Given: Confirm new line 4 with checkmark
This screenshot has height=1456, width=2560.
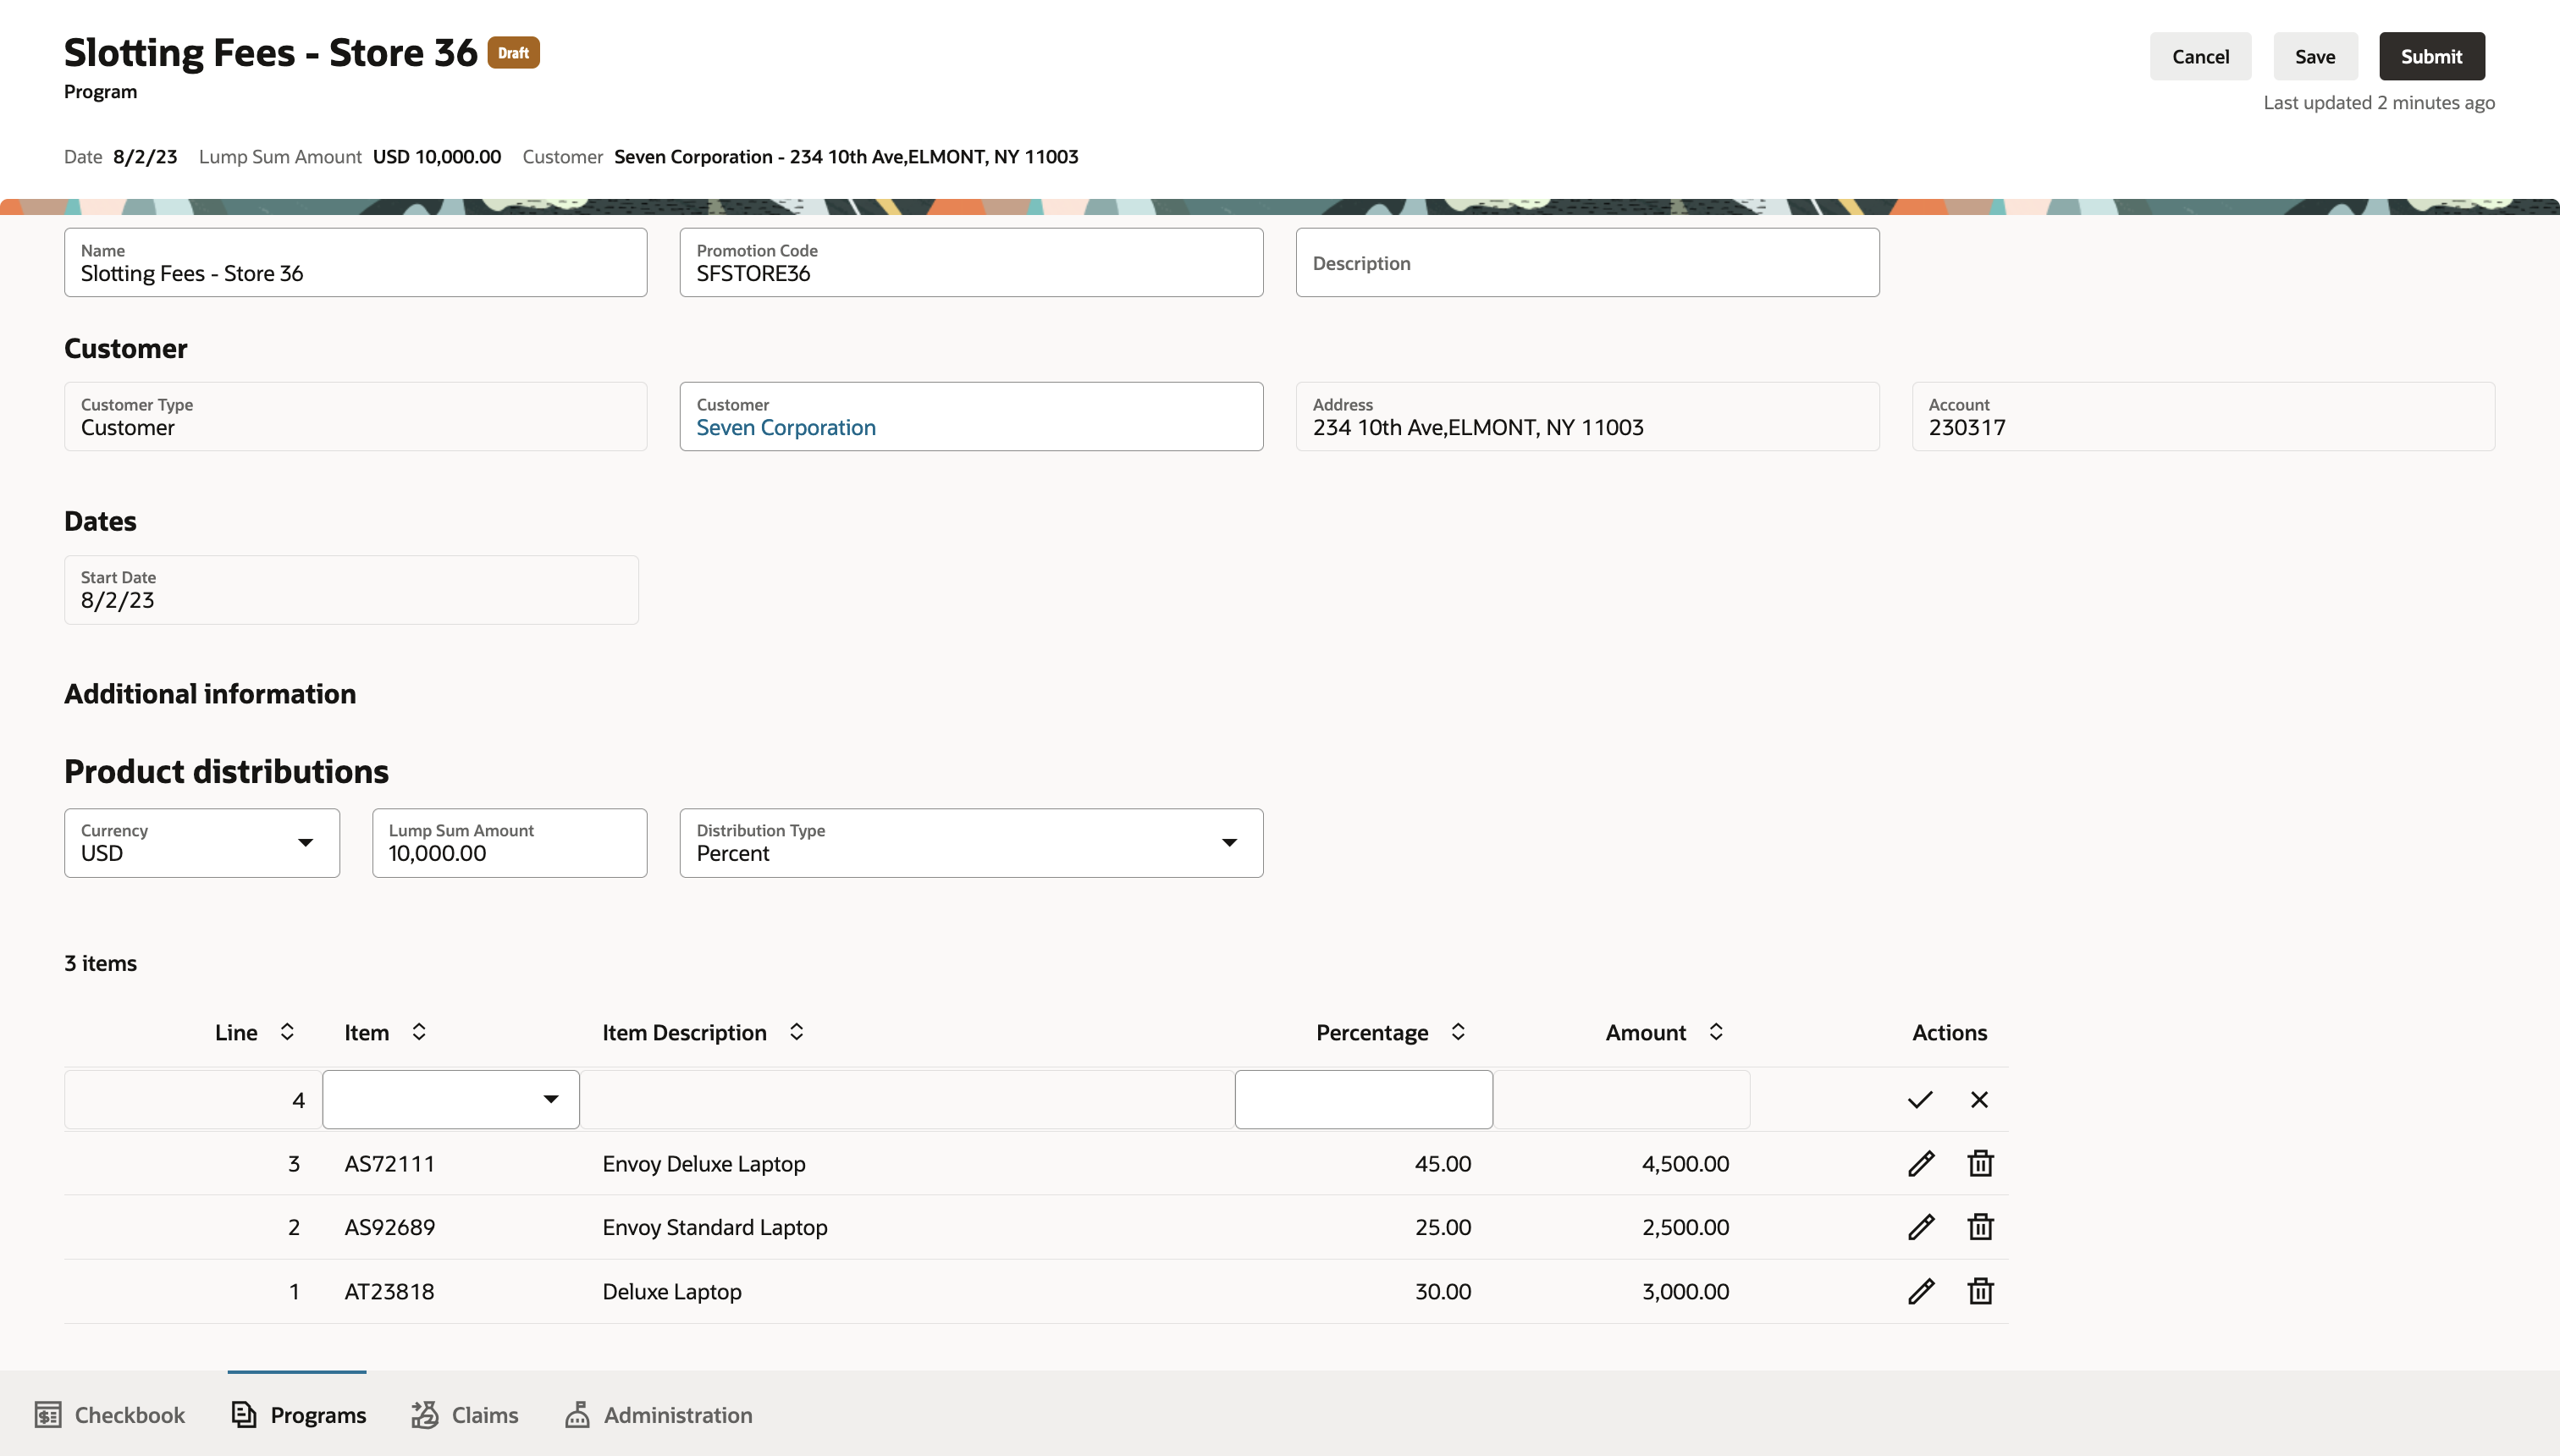Looking at the screenshot, I should pos(1920,1100).
